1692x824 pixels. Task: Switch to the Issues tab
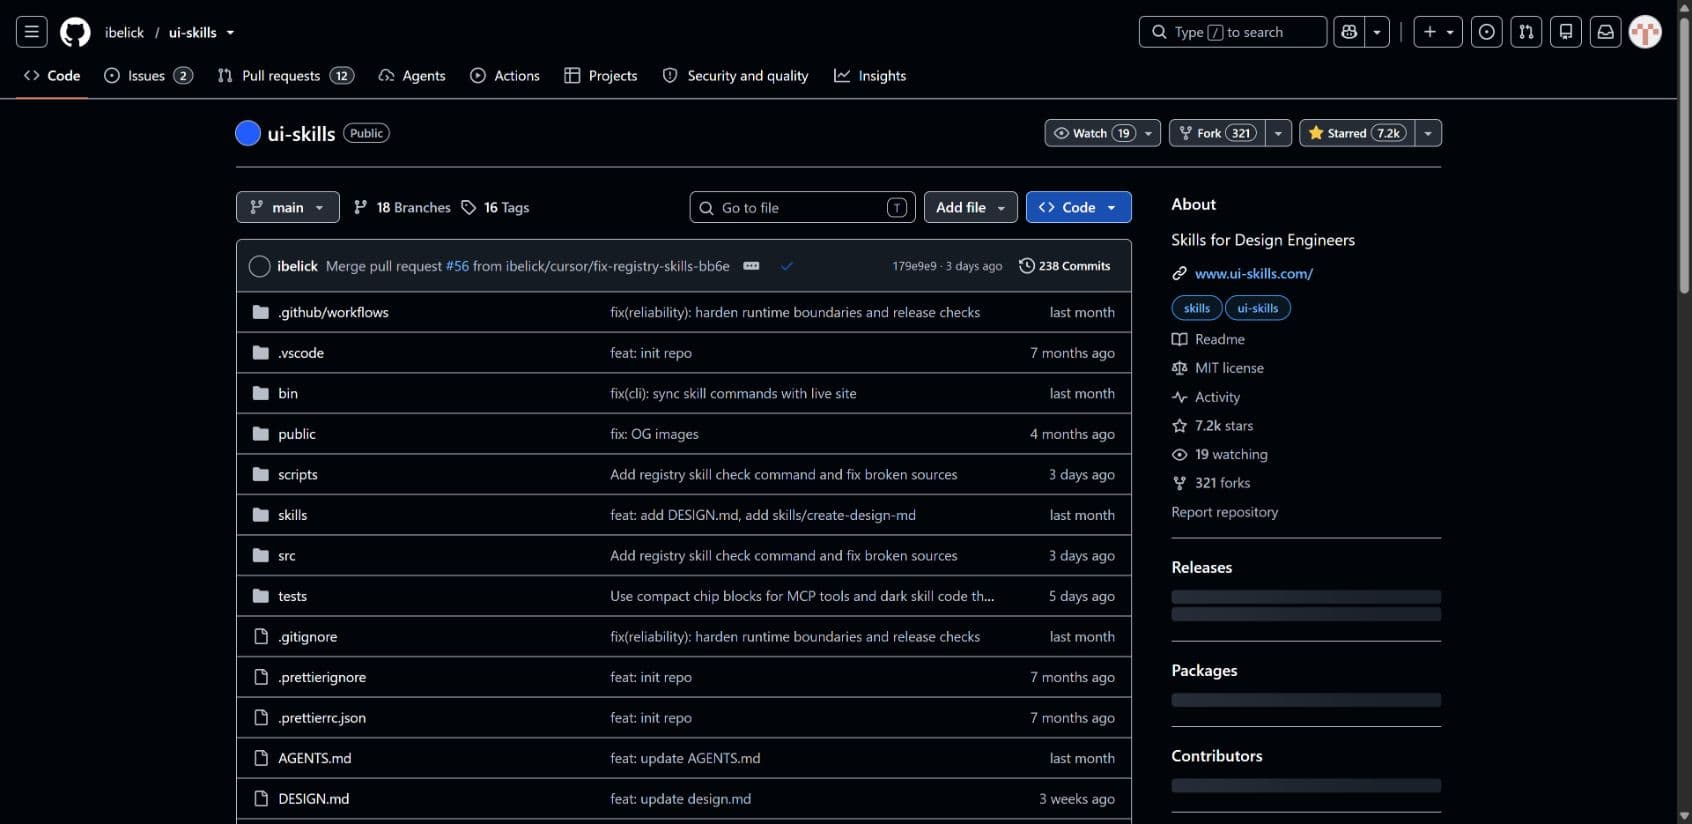click(148, 76)
